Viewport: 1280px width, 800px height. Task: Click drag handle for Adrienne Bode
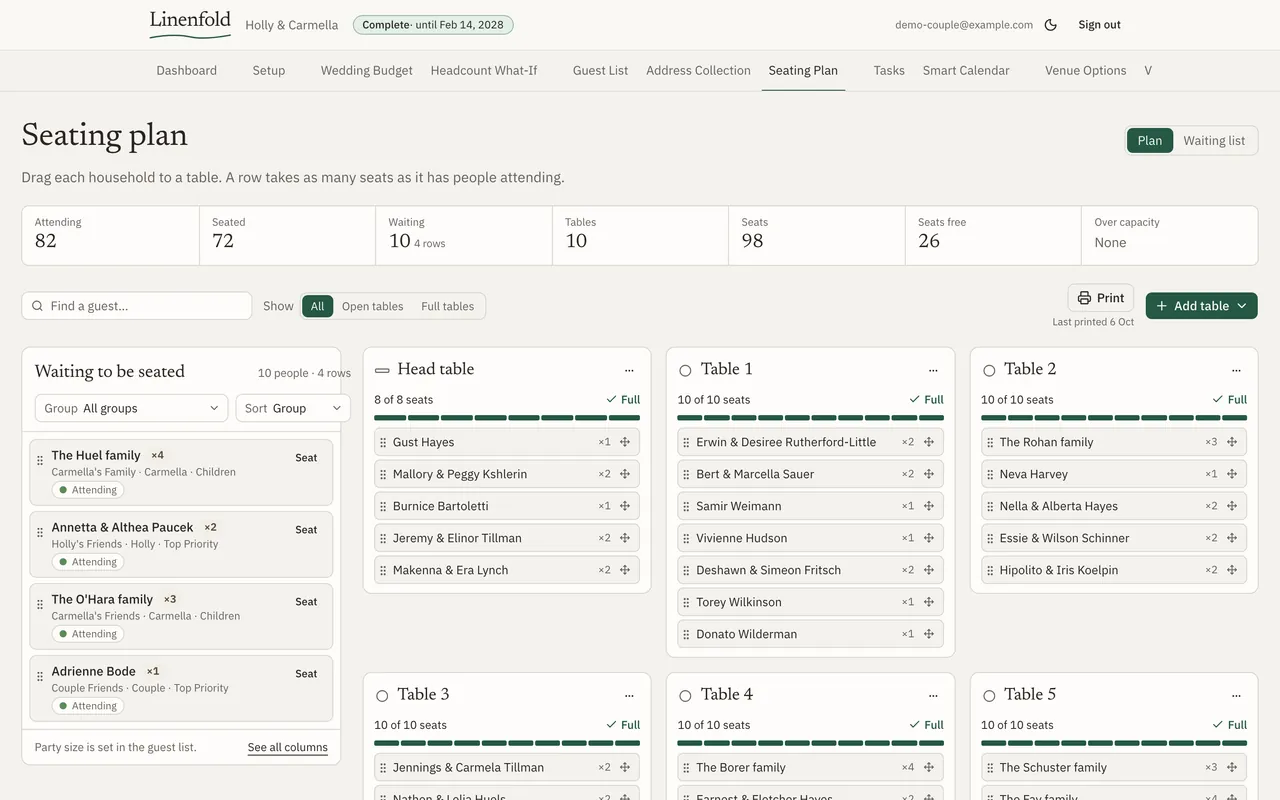click(40, 677)
